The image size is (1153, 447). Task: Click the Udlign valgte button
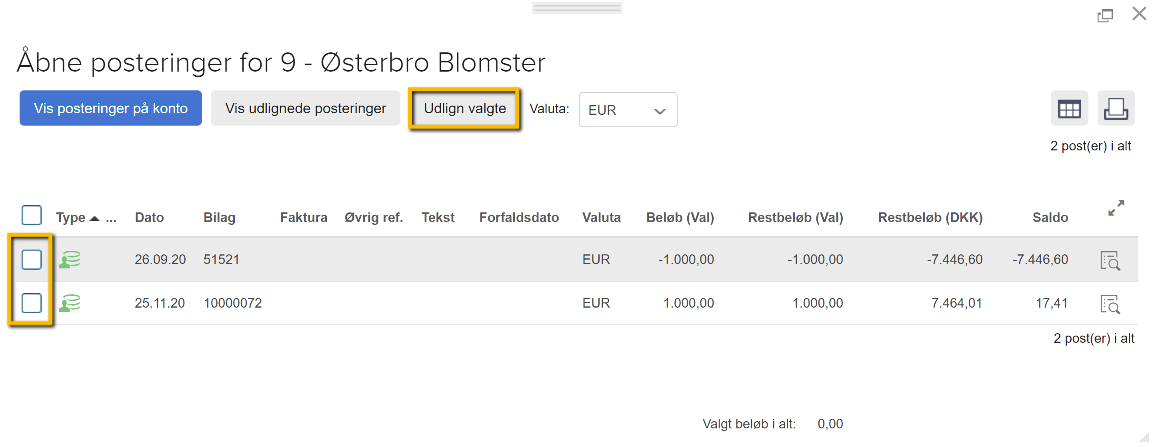click(465, 109)
